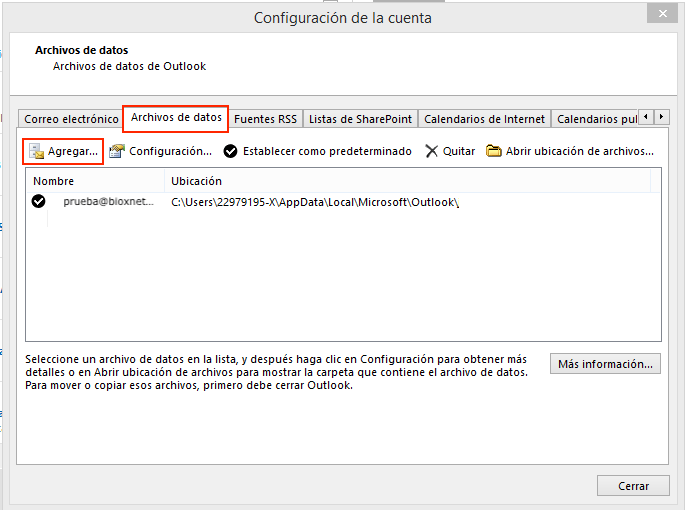Click the Abrir ubicación de archivos text
Image resolution: width=685 pixels, height=510 pixels.
coord(580,151)
